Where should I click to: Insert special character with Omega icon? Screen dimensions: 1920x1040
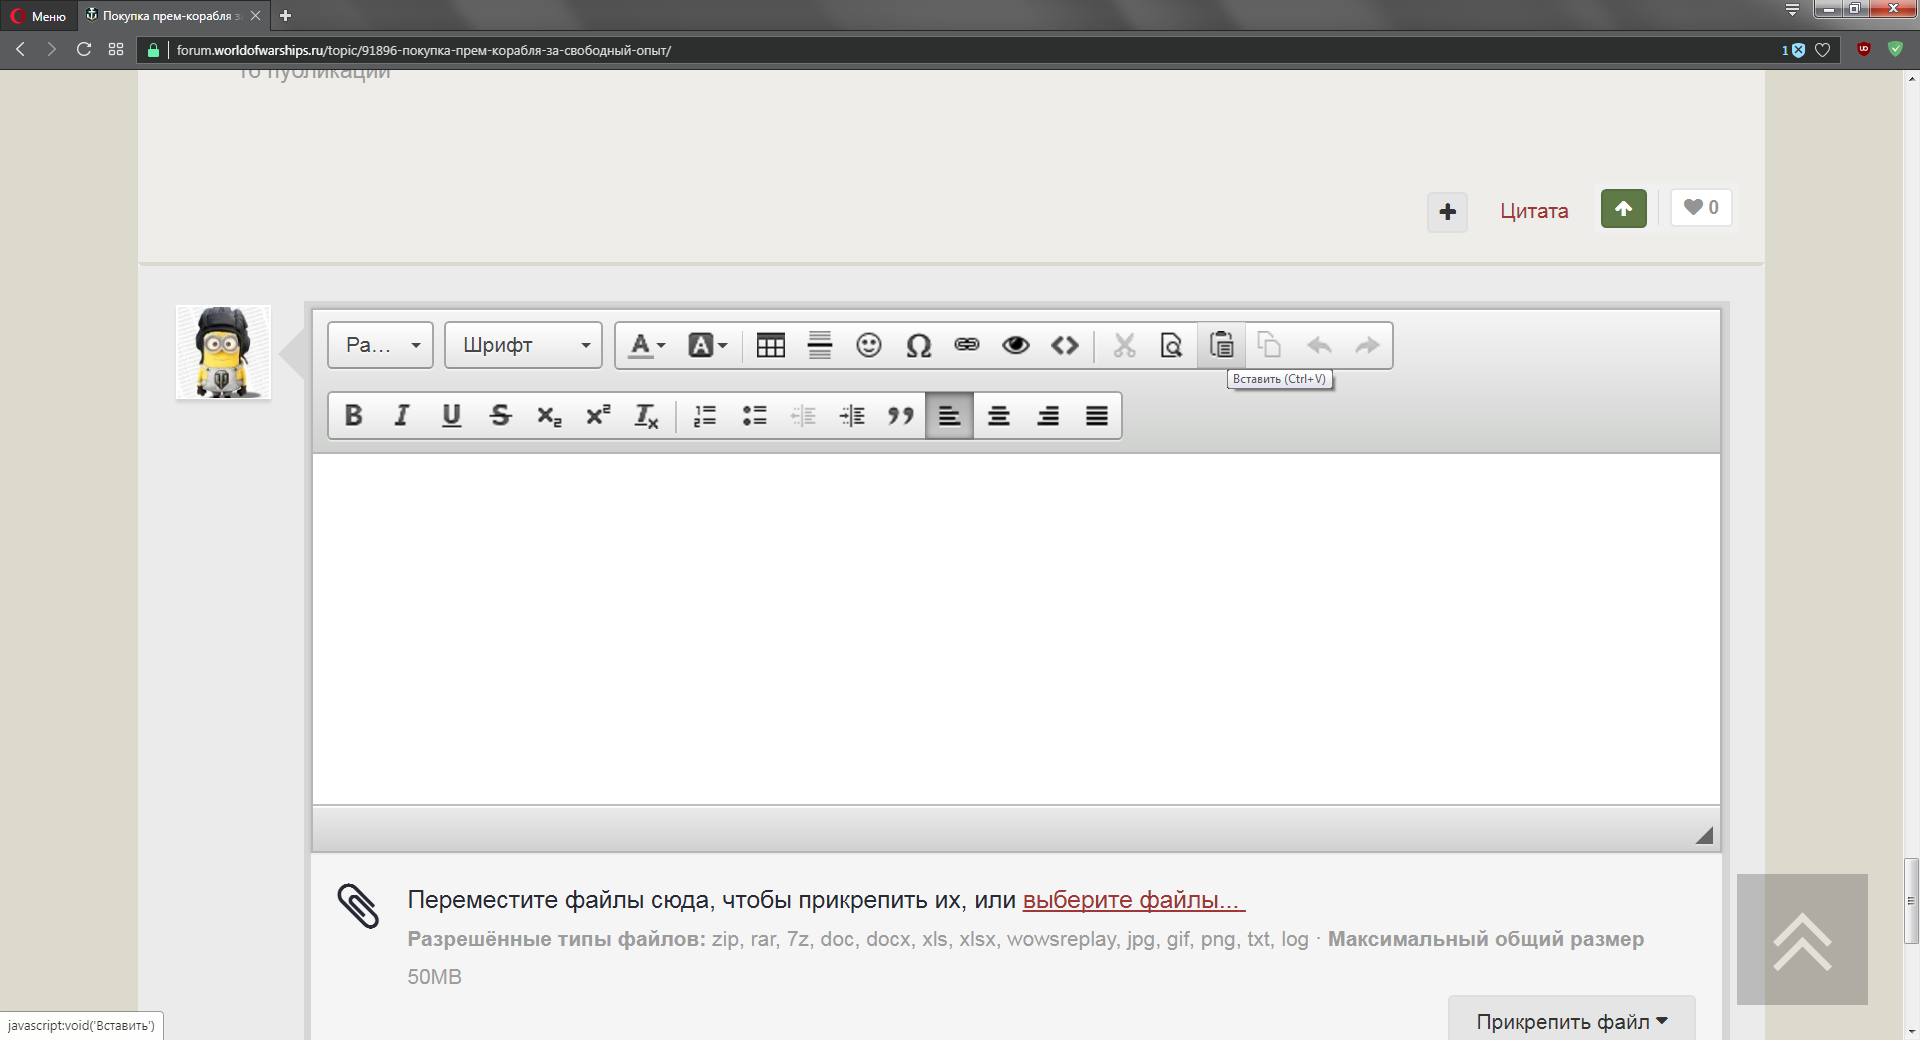[918, 346]
